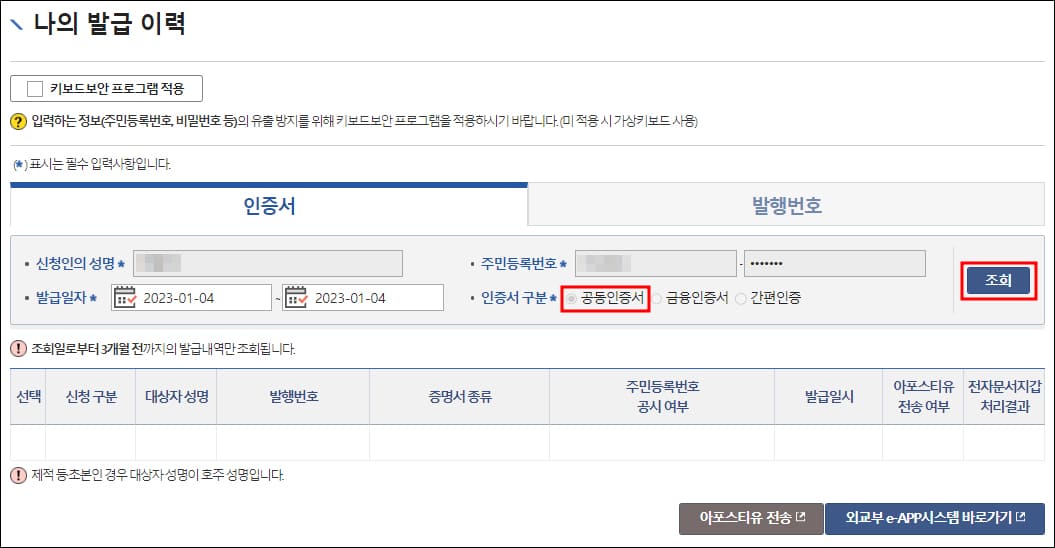This screenshot has height=548, width=1055.
Task: Click warning icon beside 제적 등초본 notice
Action: (18, 475)
